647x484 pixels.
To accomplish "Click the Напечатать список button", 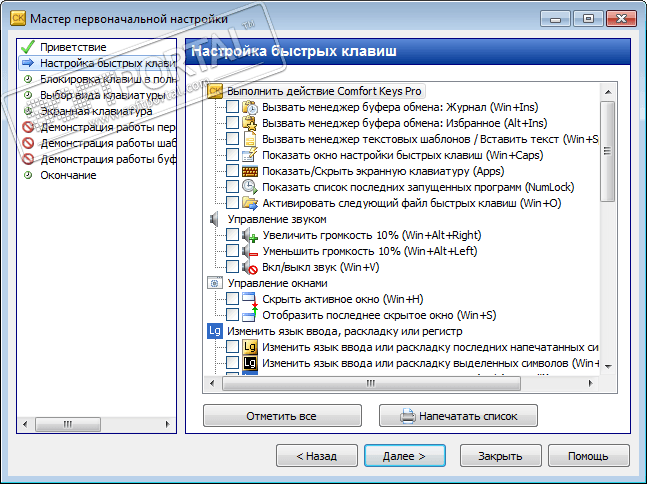I will (458, 416).
